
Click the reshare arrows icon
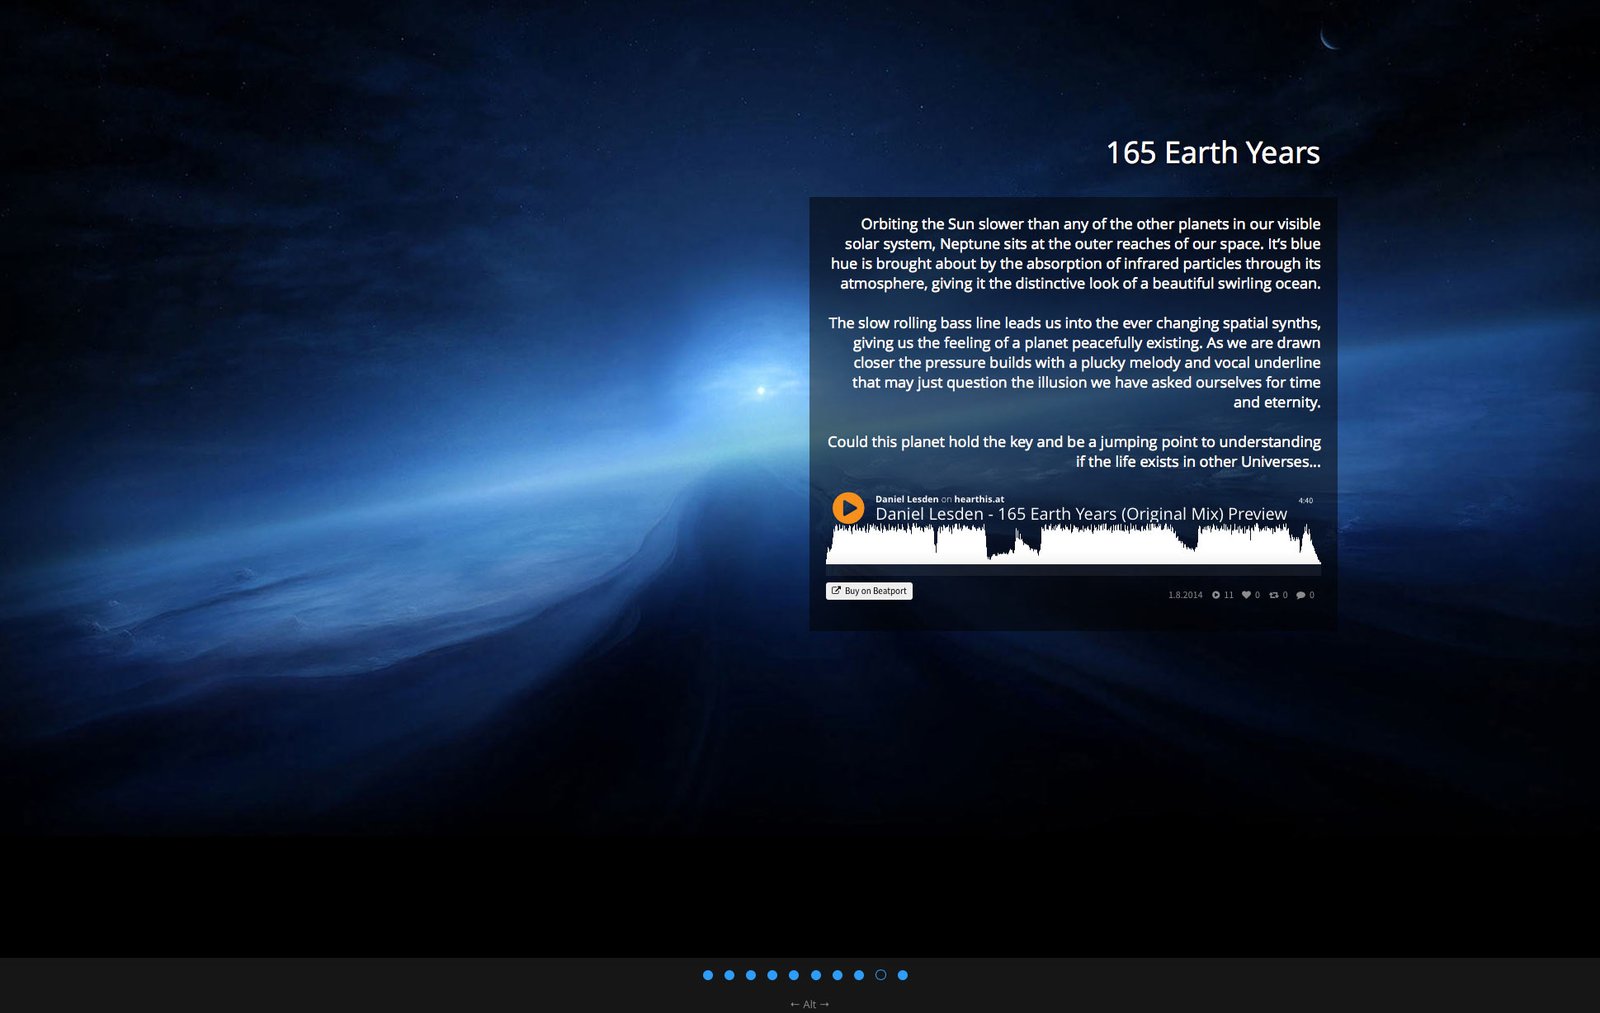(x=1274, y=595)
